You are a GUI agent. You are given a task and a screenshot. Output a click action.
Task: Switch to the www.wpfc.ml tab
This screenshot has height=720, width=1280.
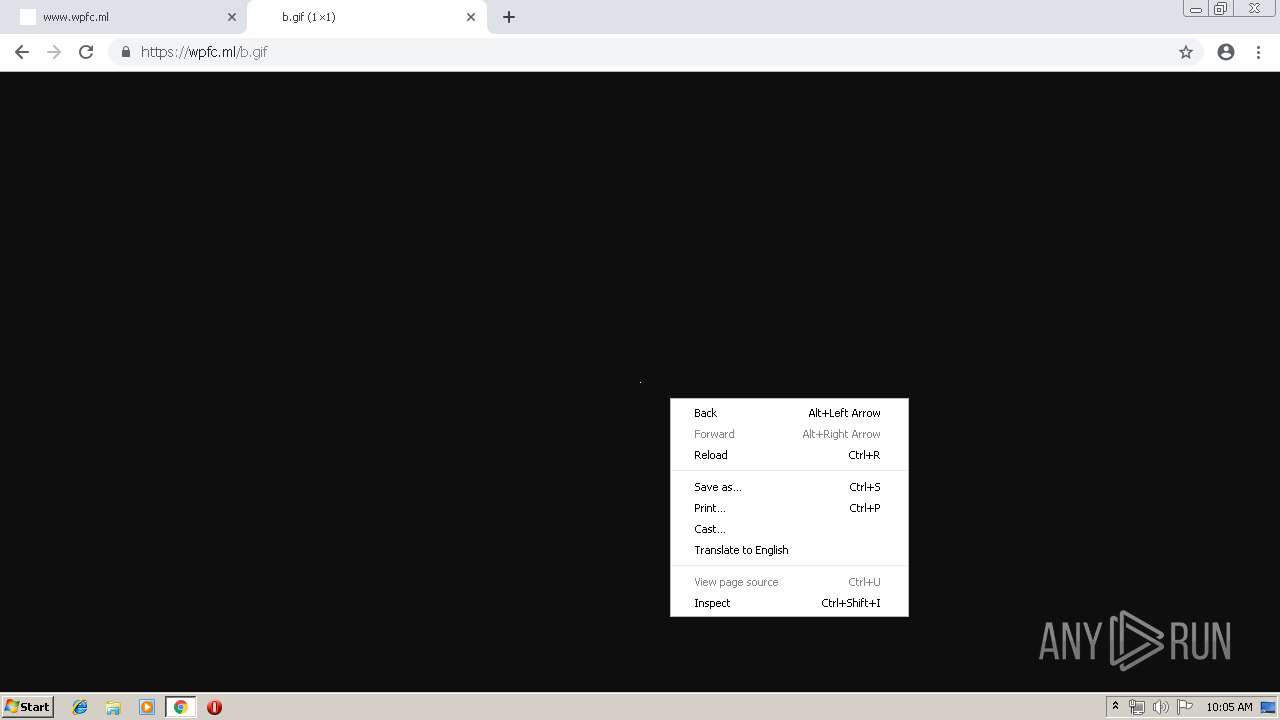125,17
